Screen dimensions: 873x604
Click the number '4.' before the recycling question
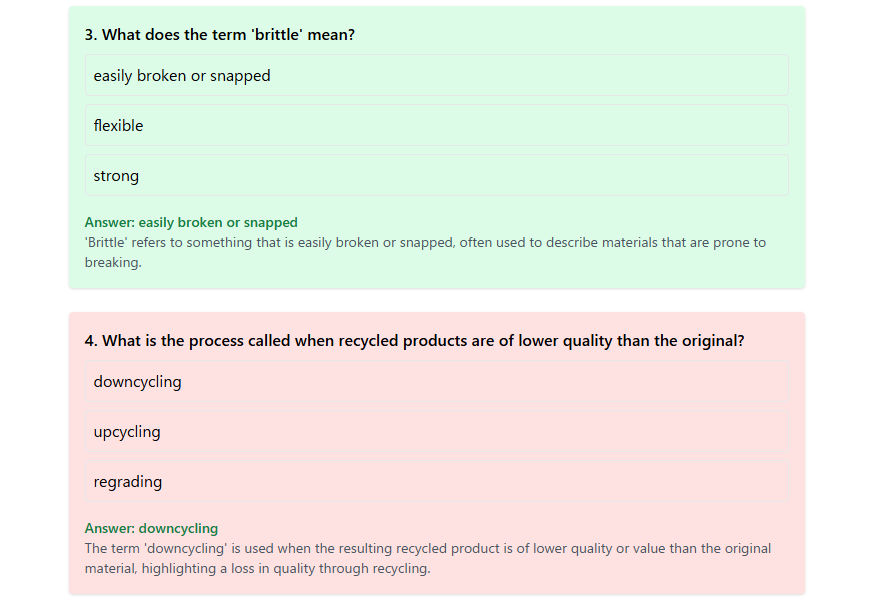[x=91, y=341]
